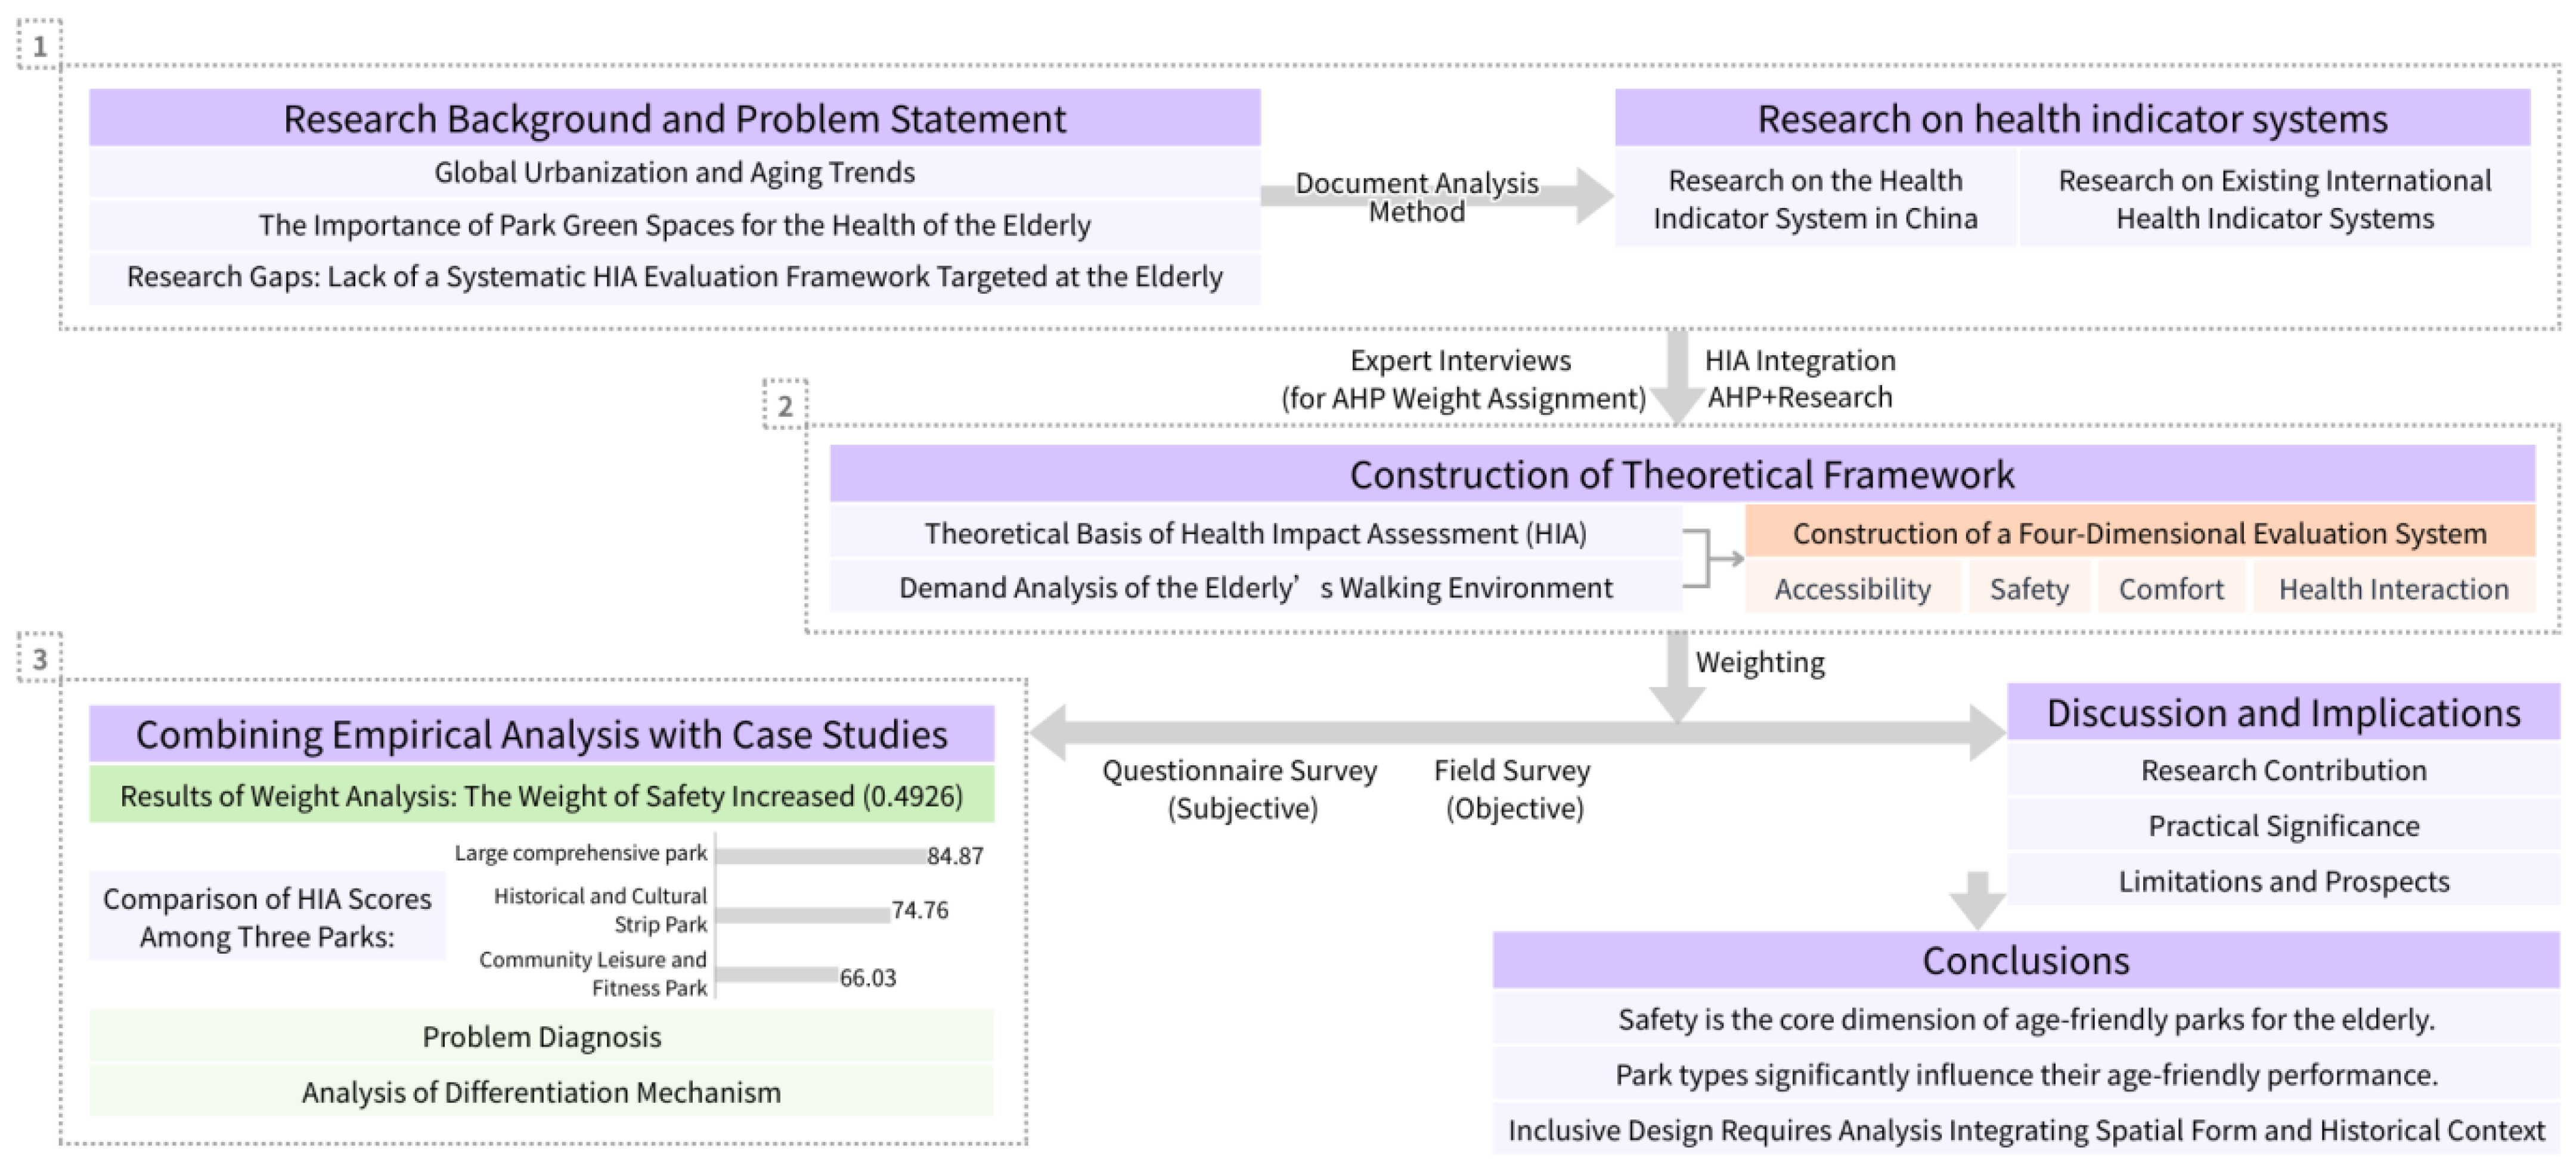Click the Safety dimension box
The height and width of the screenshot is (1170, 2576).
pos(2028,588)
